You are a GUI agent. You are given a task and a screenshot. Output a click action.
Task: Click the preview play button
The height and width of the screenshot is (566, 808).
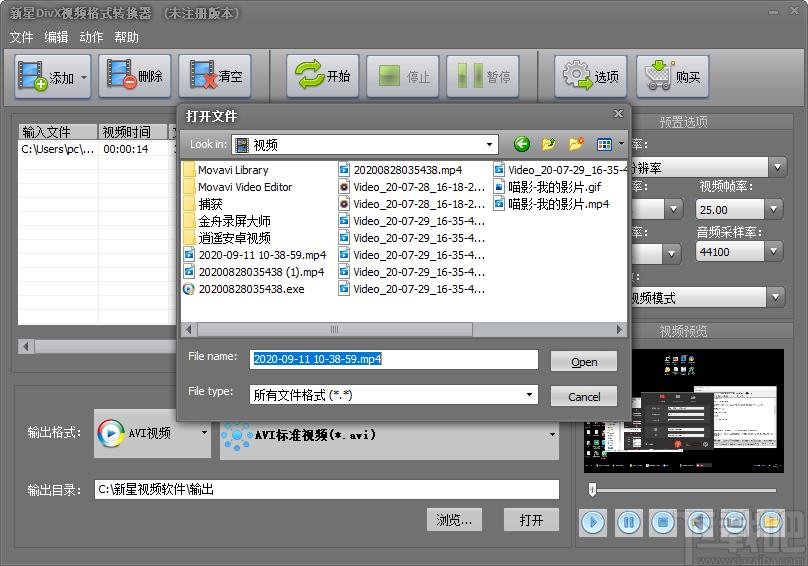[593, 523]
